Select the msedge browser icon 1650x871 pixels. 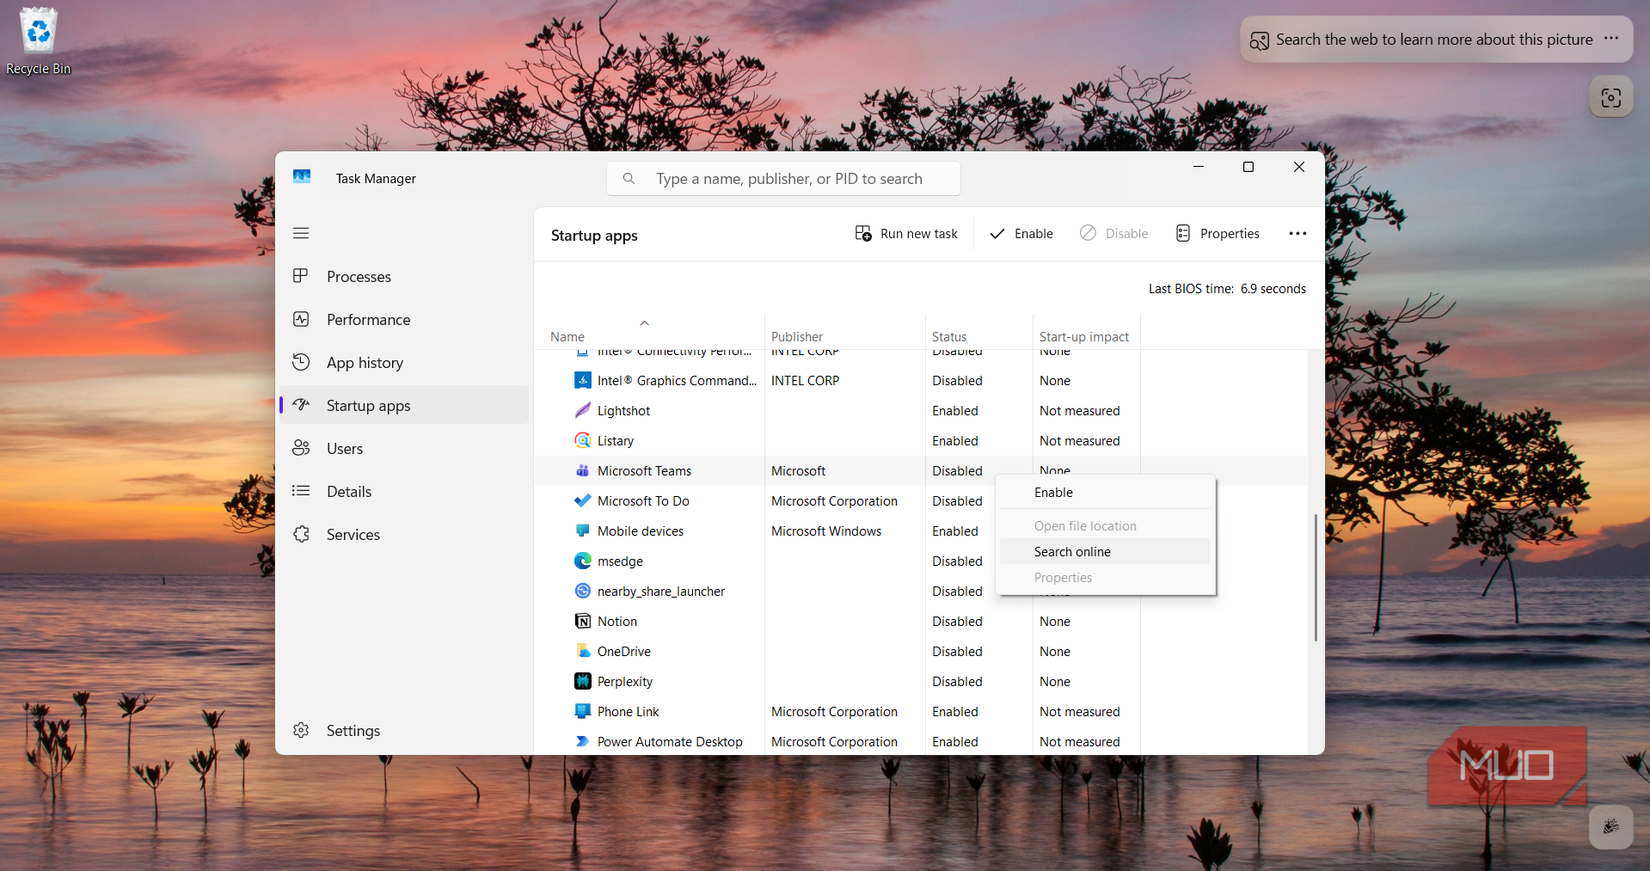pos(582,560)
